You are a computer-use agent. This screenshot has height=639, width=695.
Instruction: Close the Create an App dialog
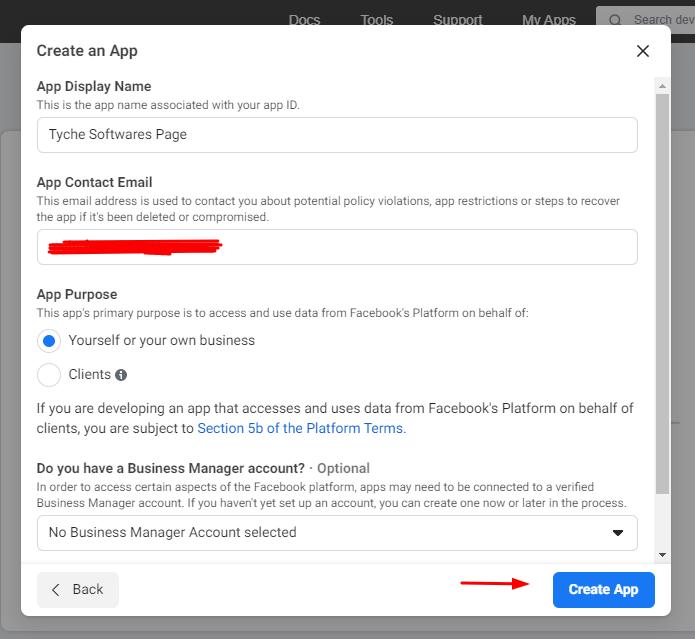tap(643, 51)
